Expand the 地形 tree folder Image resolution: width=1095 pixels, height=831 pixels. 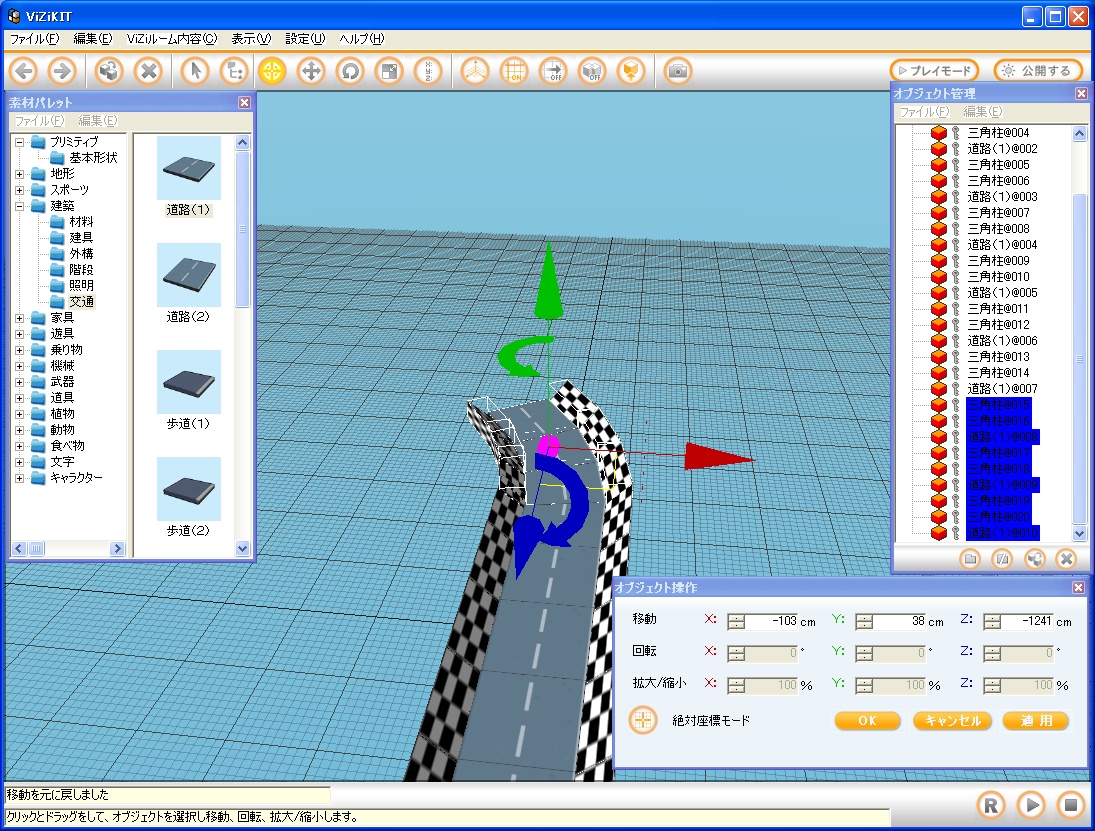click(x=20, y=174)
